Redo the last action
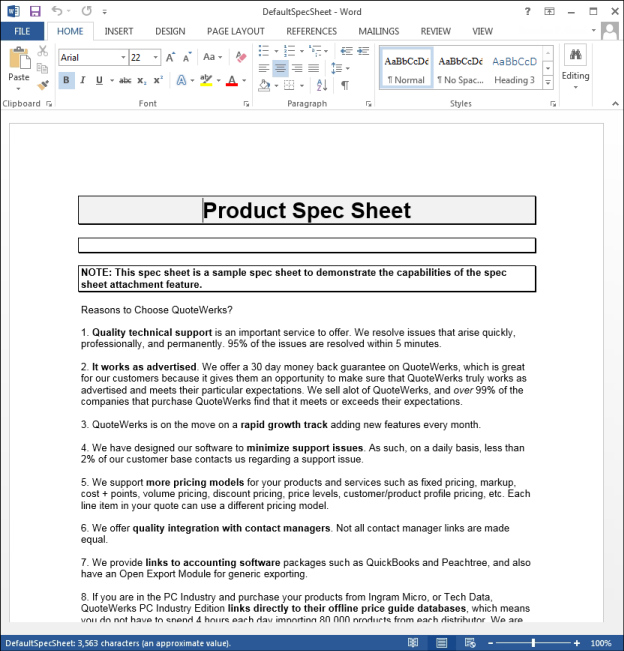 (86, 11)
